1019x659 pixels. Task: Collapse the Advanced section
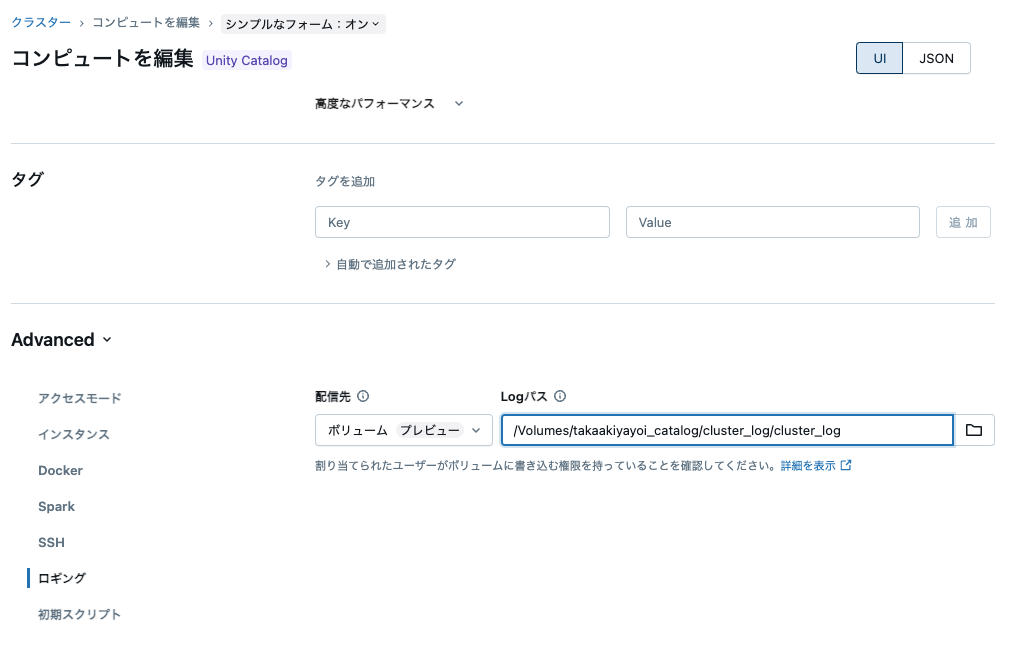pos(62,339)
